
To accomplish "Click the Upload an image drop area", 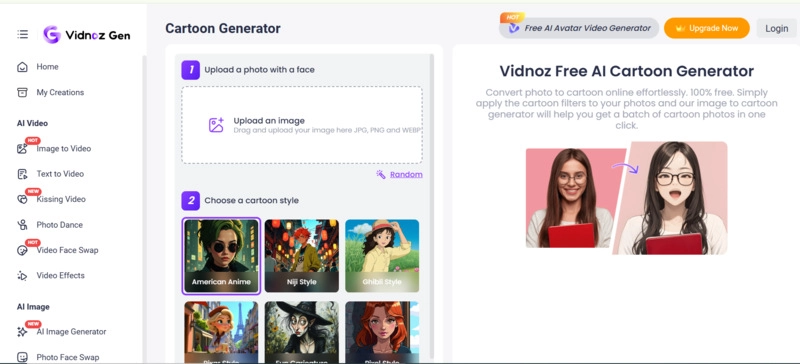I will click(x=302, y=125).
